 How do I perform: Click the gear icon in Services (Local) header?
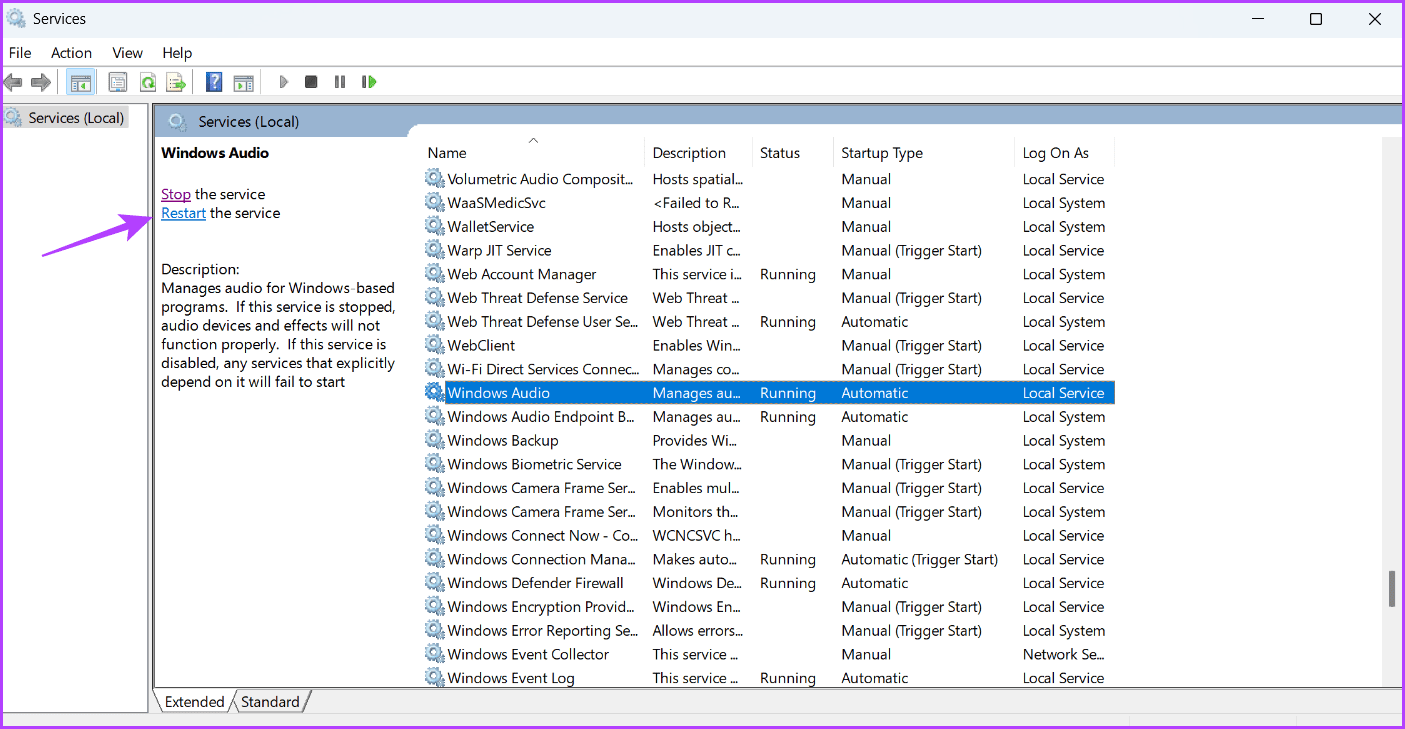[x=178, y=122]
